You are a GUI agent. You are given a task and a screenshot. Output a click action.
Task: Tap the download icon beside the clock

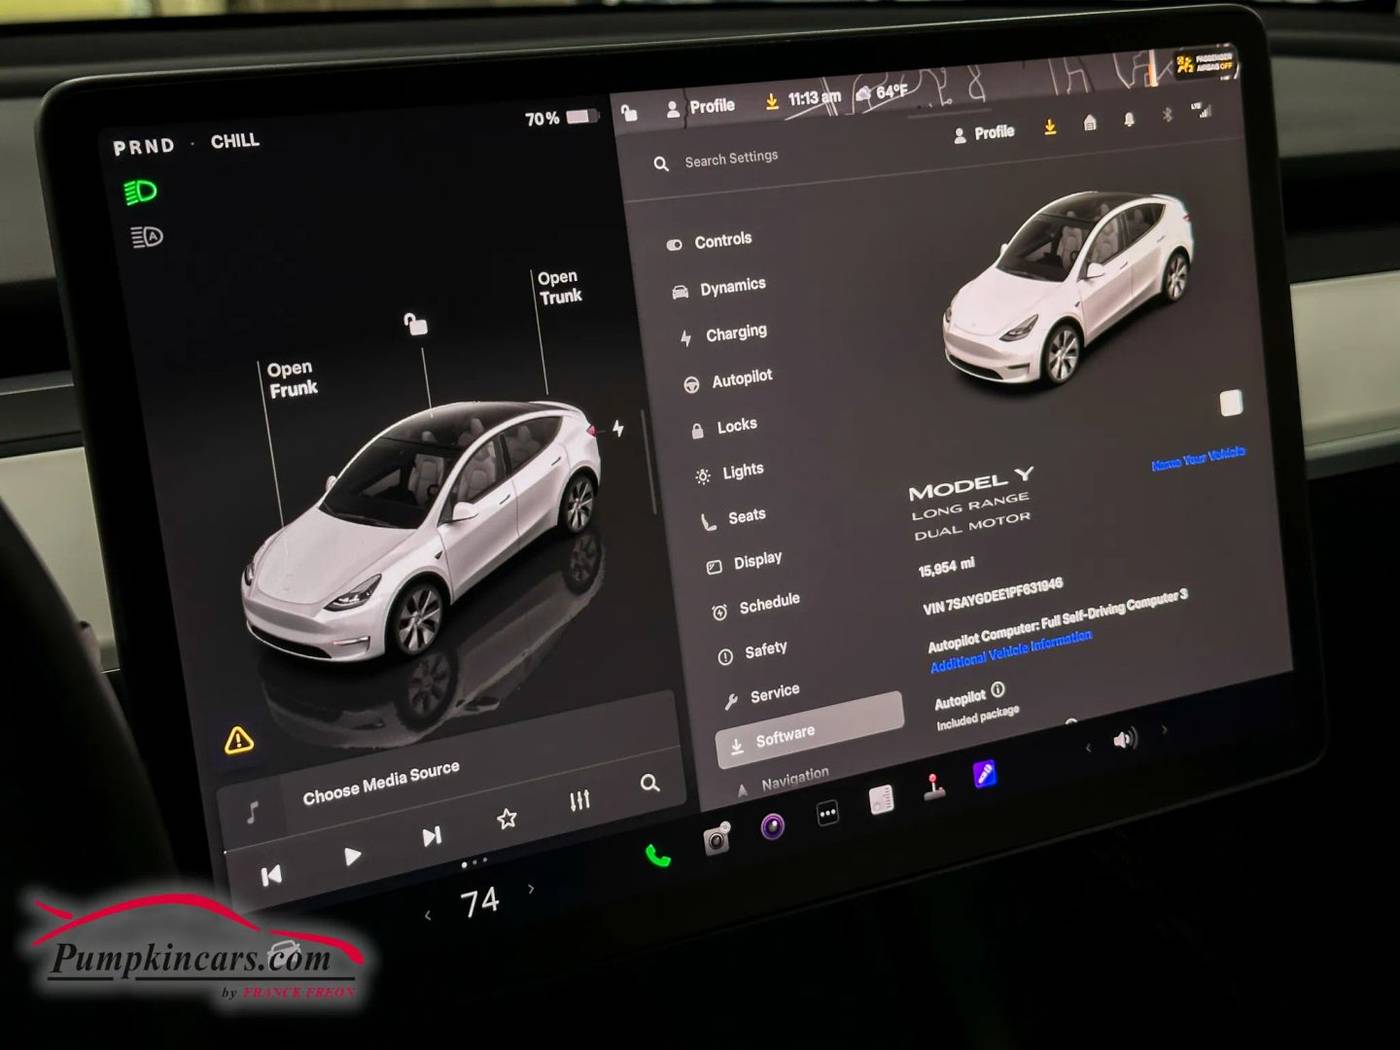click(772, 102)
